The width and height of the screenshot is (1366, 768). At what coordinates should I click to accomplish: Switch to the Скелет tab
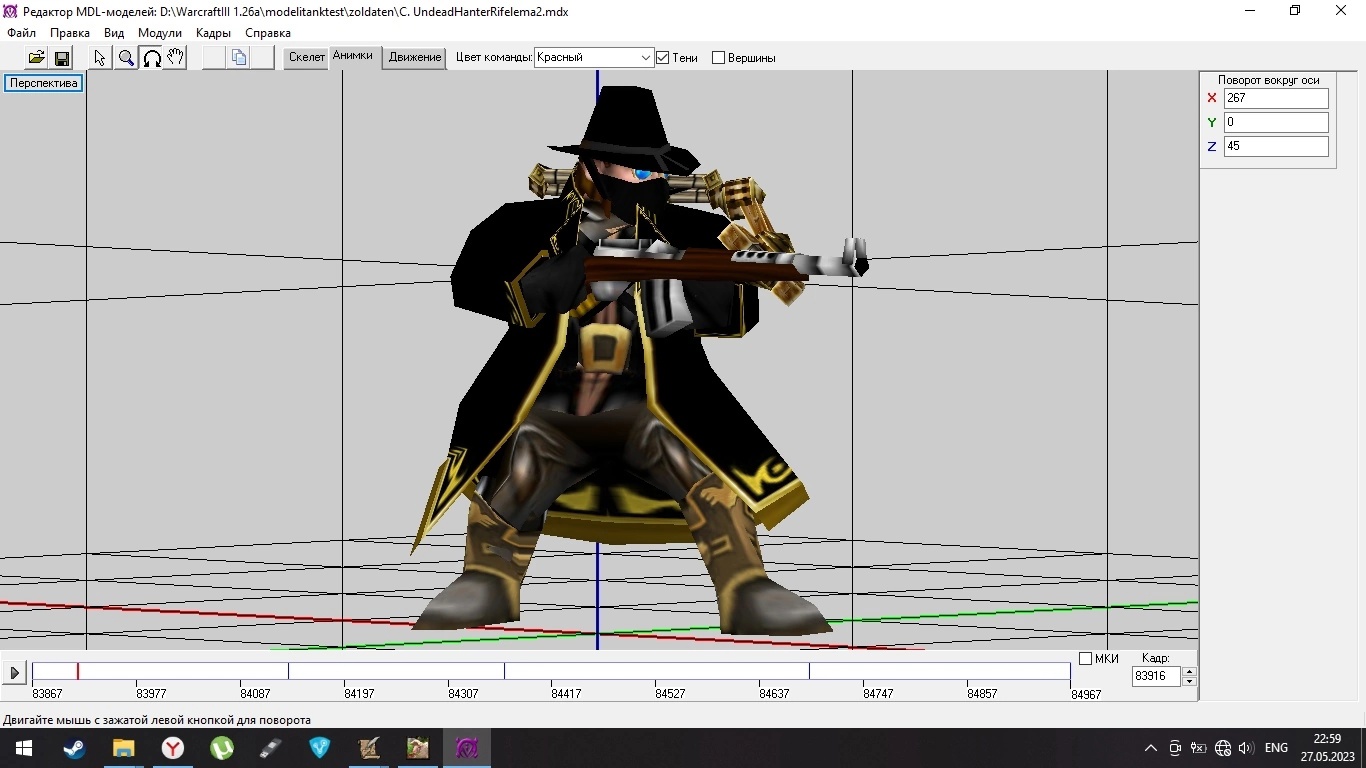tap(307, 57)
